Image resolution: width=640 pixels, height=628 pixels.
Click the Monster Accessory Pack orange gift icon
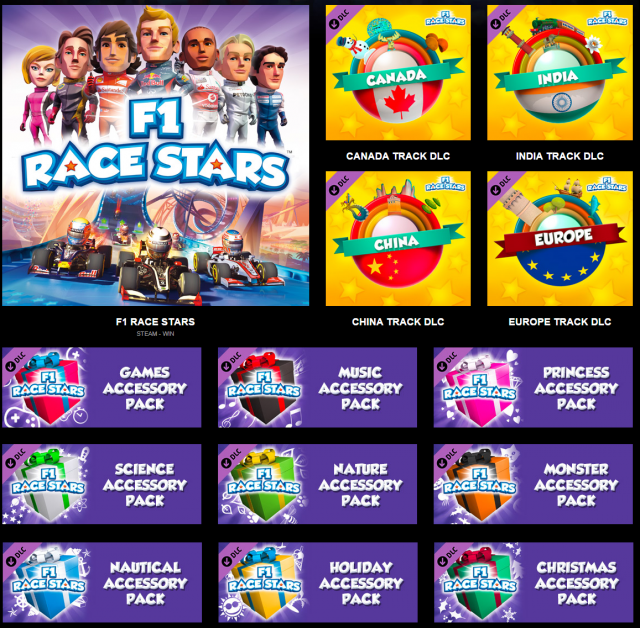tap(480, 484)
